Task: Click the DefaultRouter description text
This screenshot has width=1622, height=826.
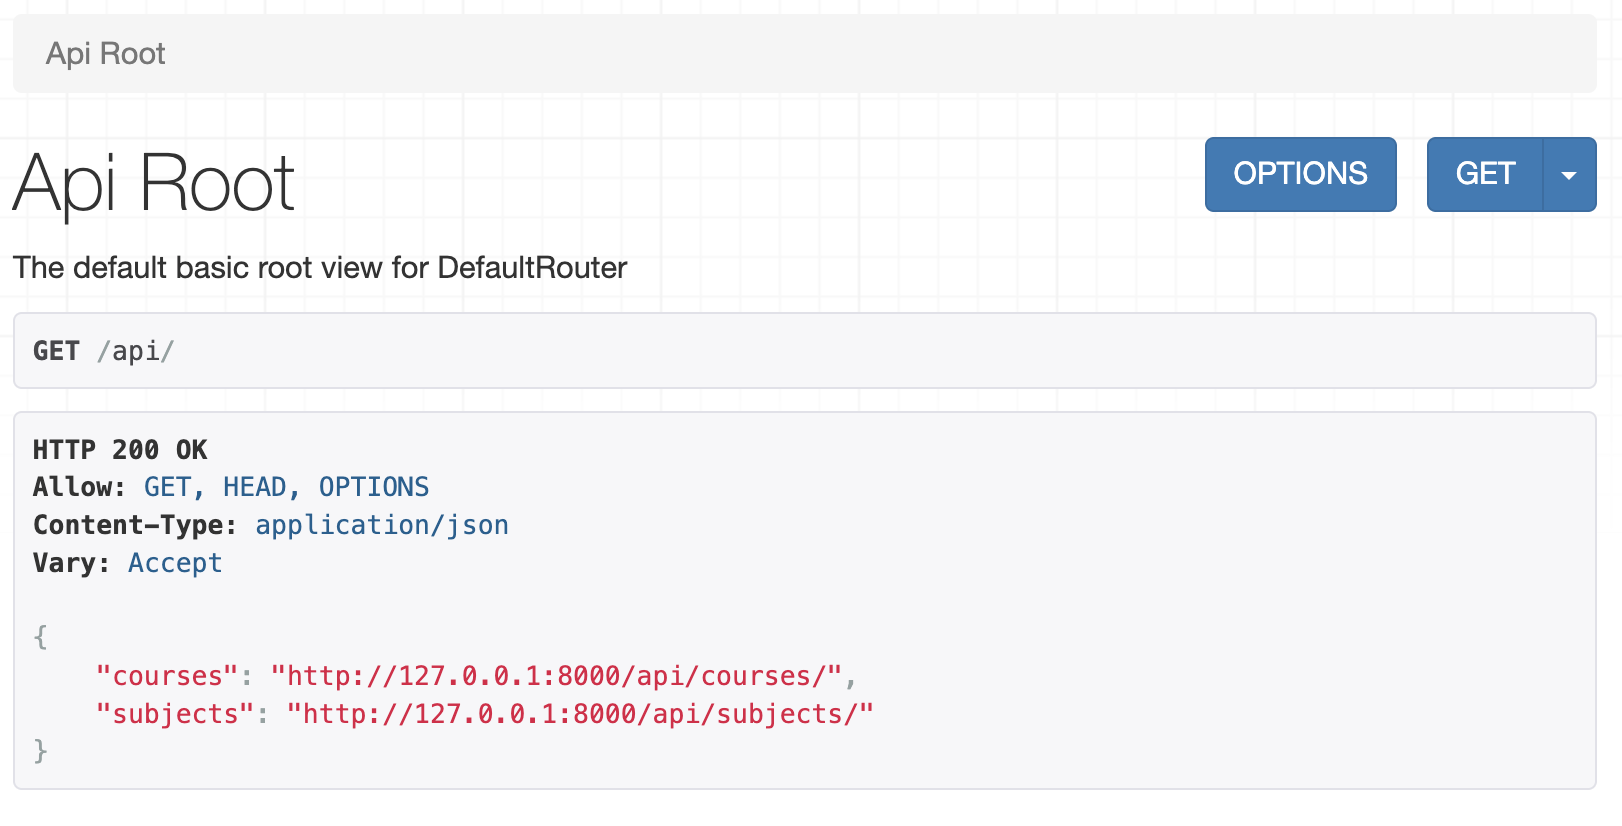Action: [320, 268]
